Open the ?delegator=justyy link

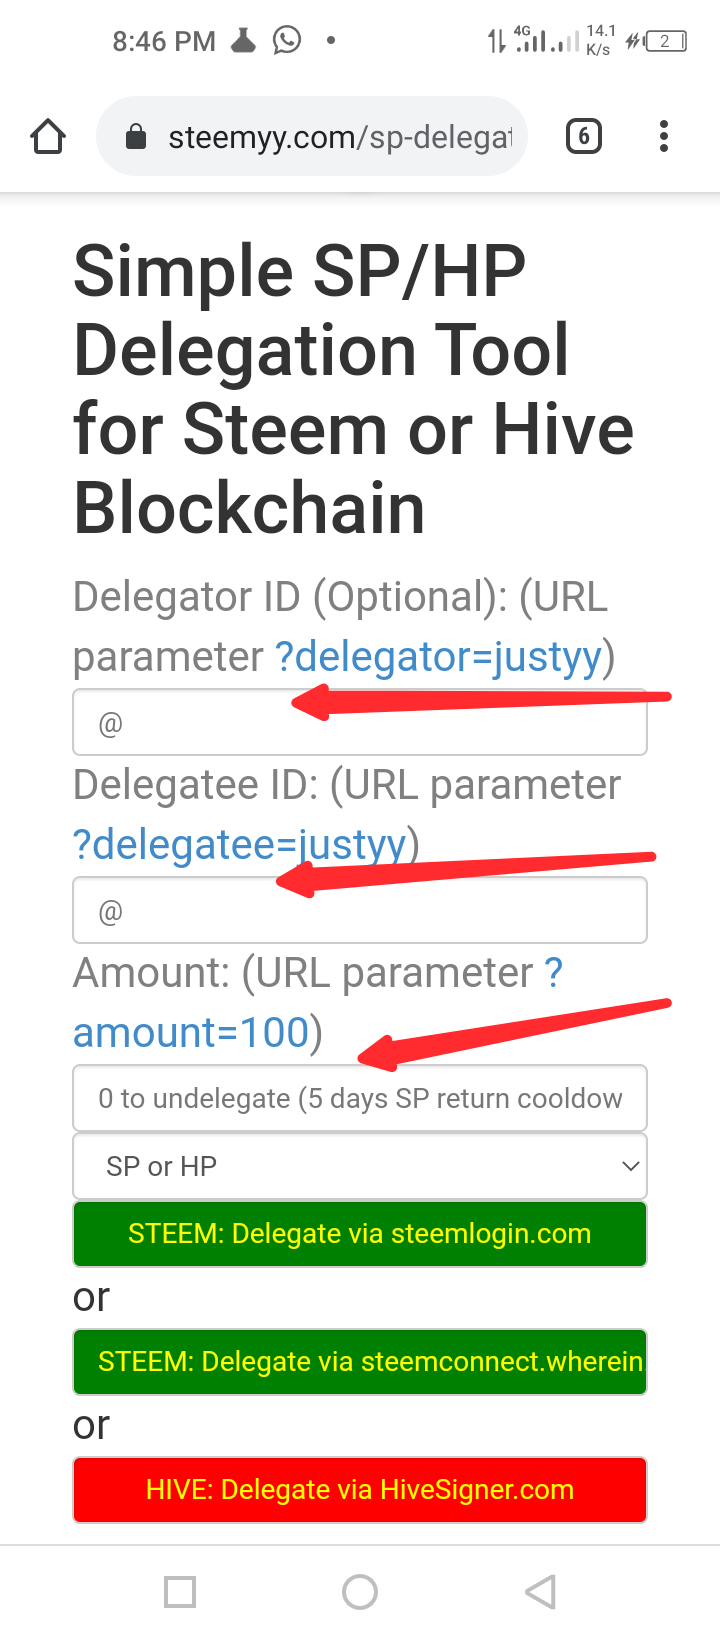point(438,657)
